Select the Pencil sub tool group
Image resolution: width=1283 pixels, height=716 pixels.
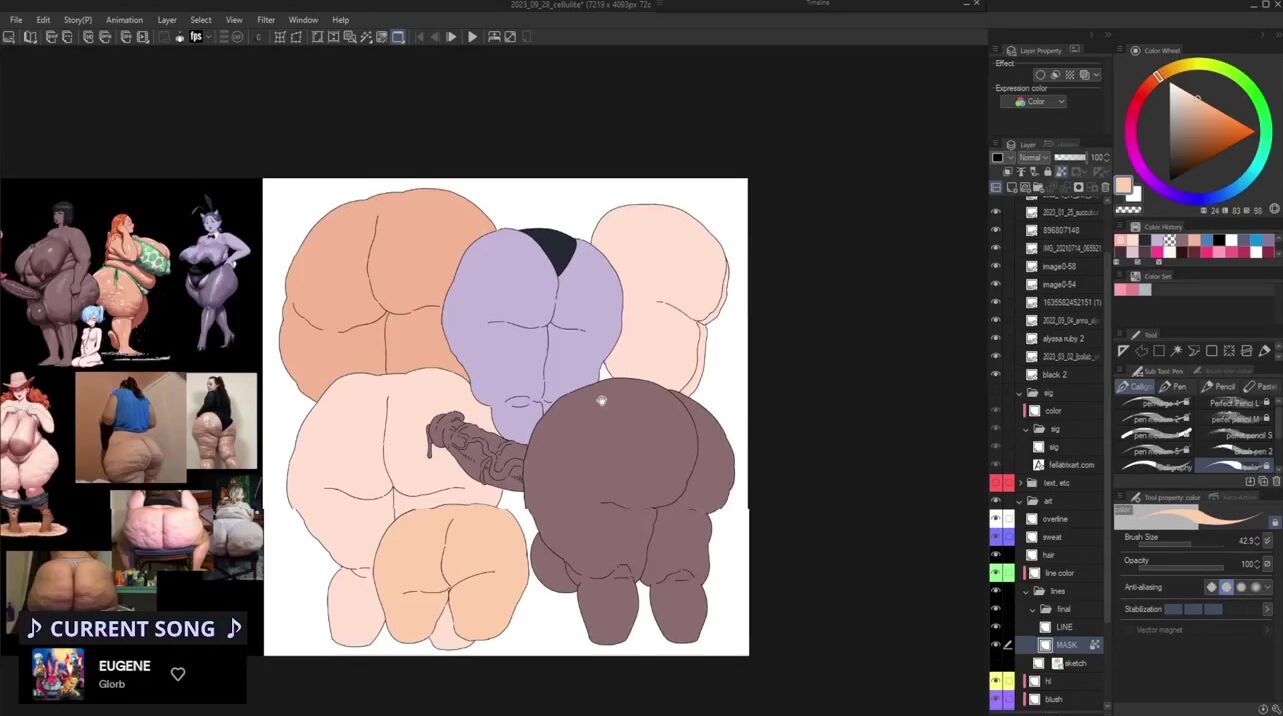[1218, 387]
